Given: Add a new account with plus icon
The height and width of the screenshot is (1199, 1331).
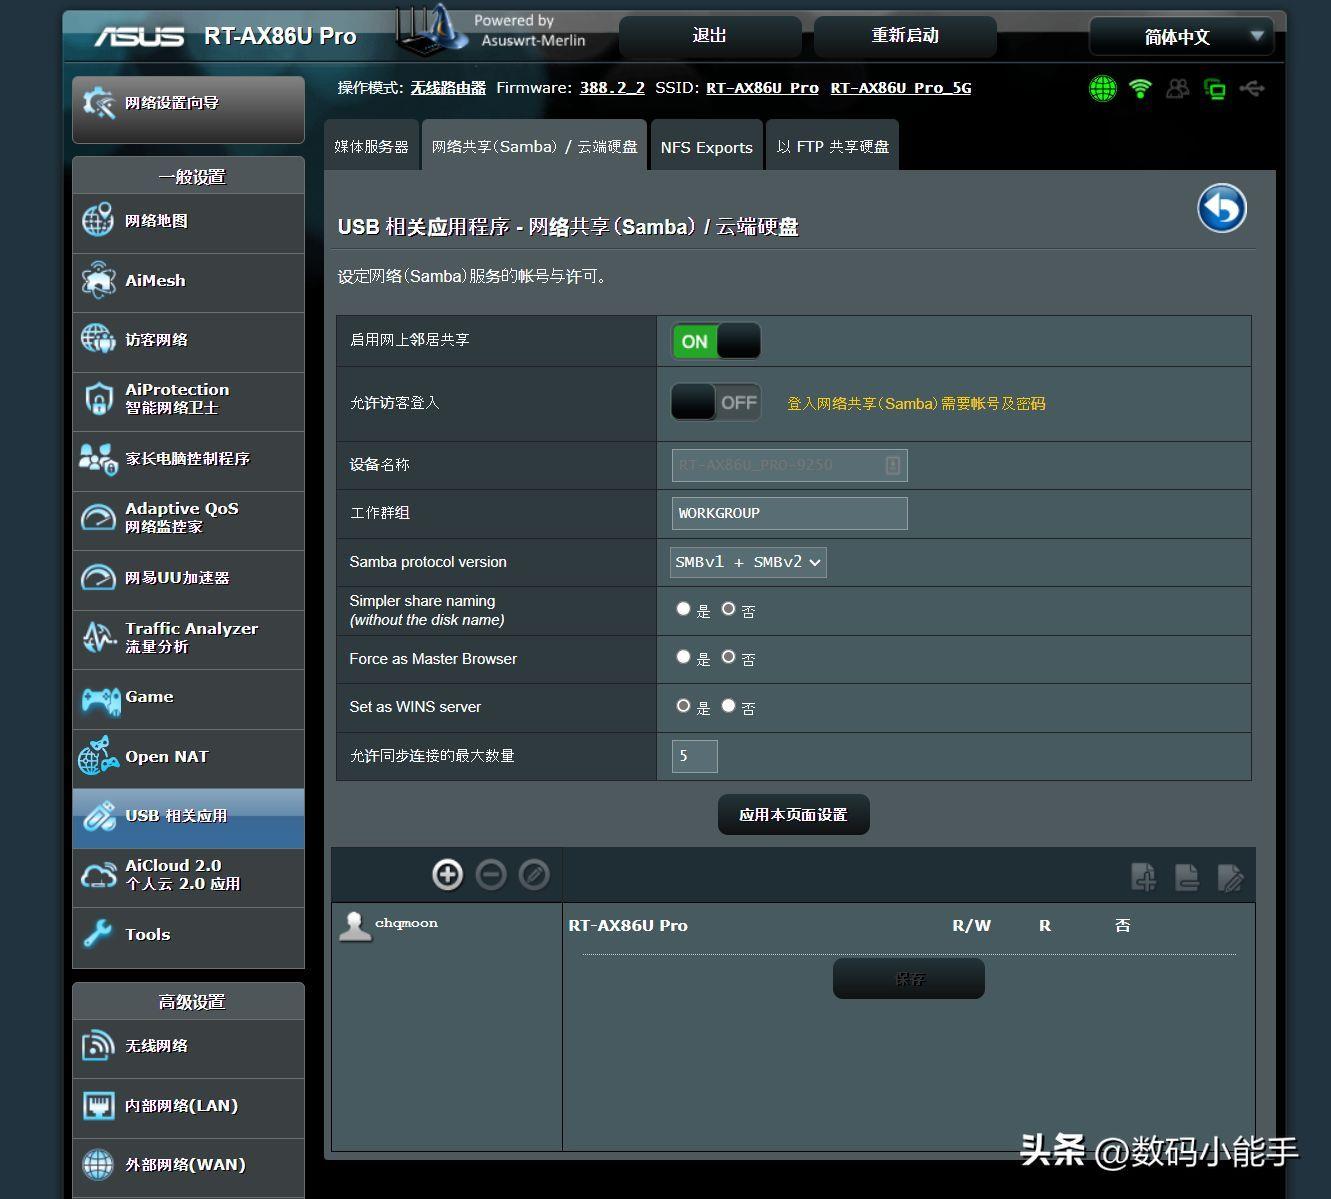Looking at the screenshot, I should [447, 875].
